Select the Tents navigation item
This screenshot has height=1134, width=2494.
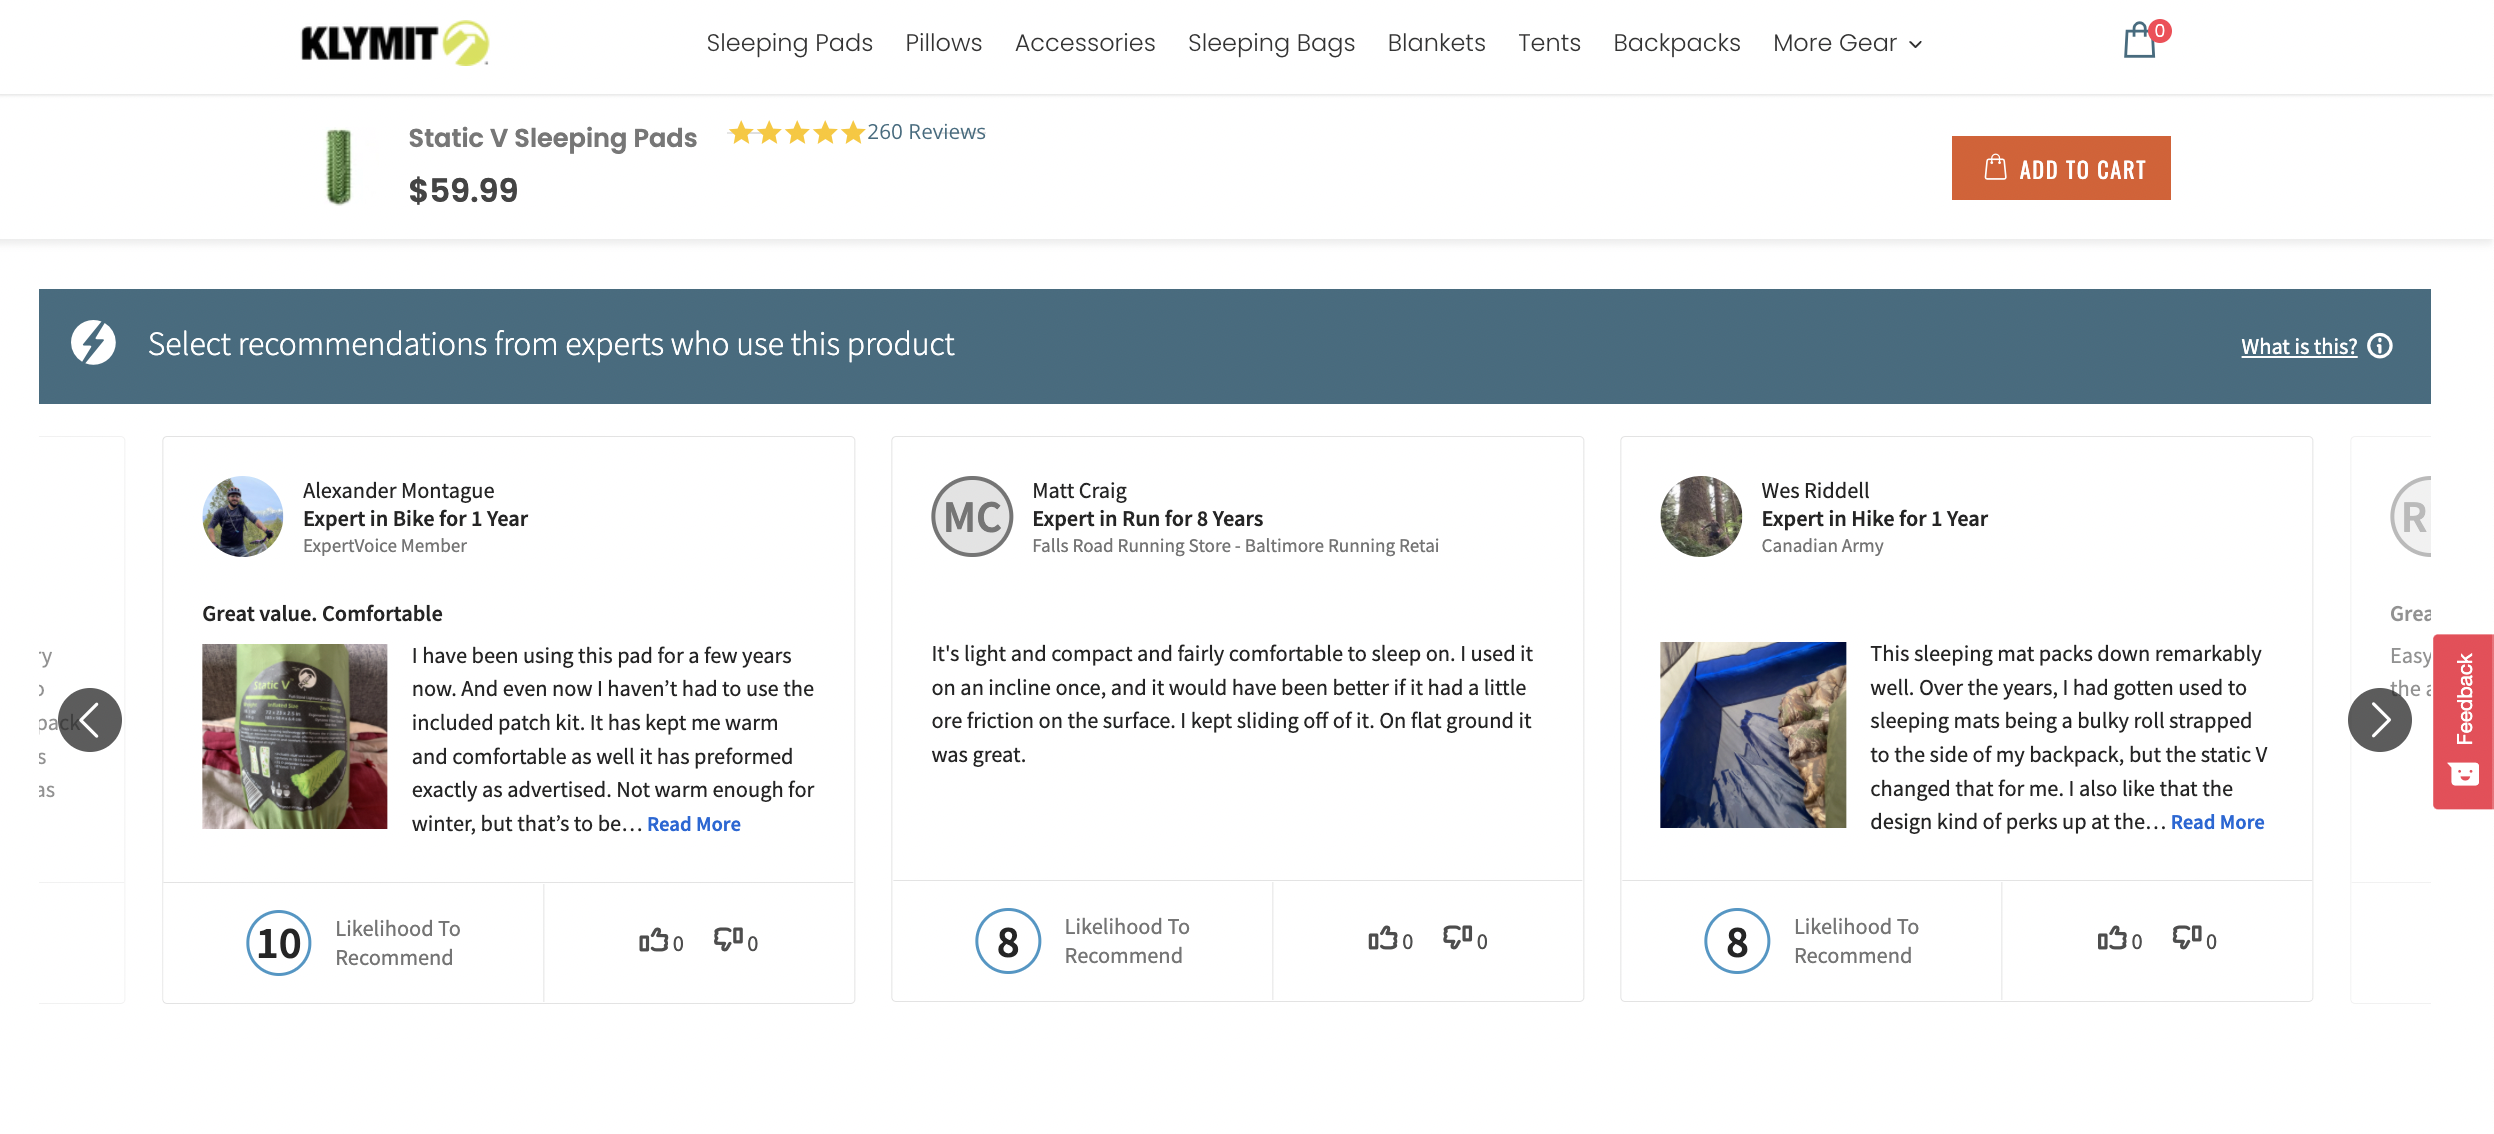coord(1549,43)
